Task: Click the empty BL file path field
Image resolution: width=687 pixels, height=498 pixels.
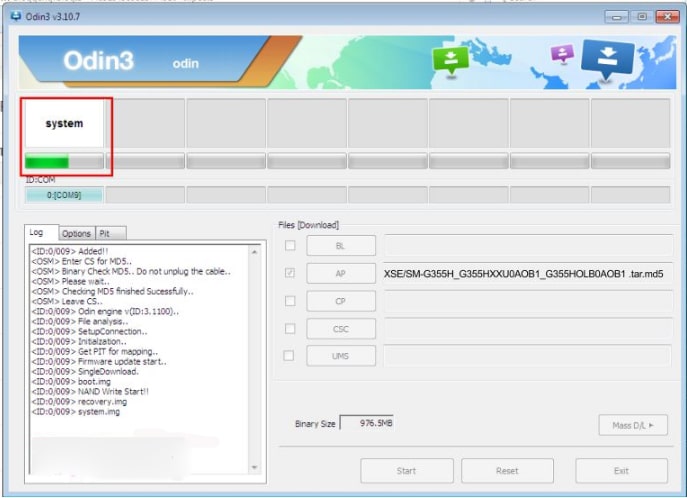Action: [528, 245]
